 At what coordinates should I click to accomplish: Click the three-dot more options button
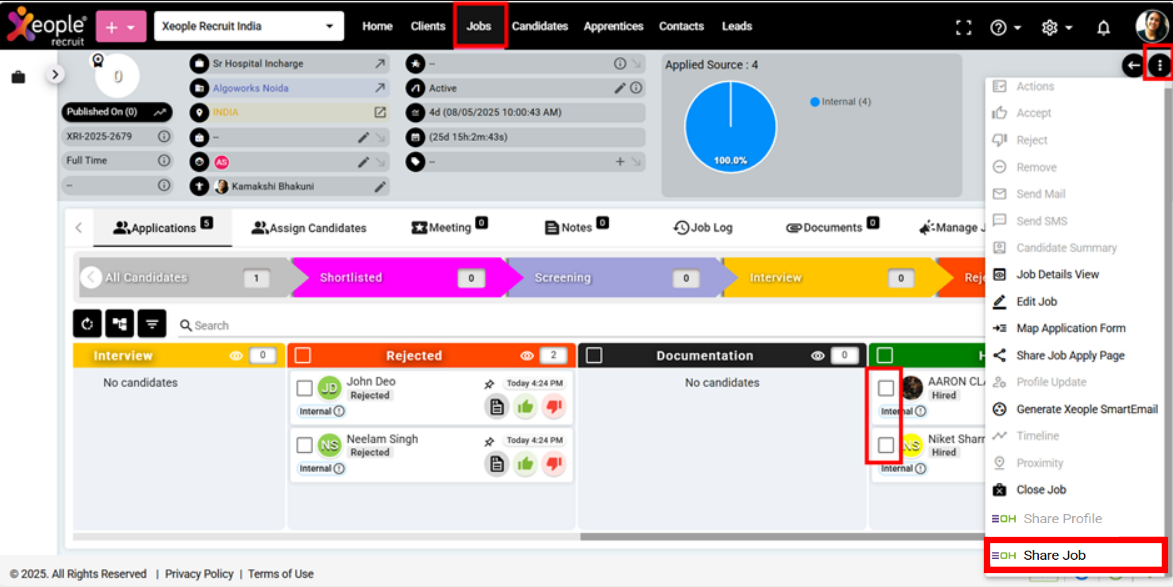(1159, 66)
